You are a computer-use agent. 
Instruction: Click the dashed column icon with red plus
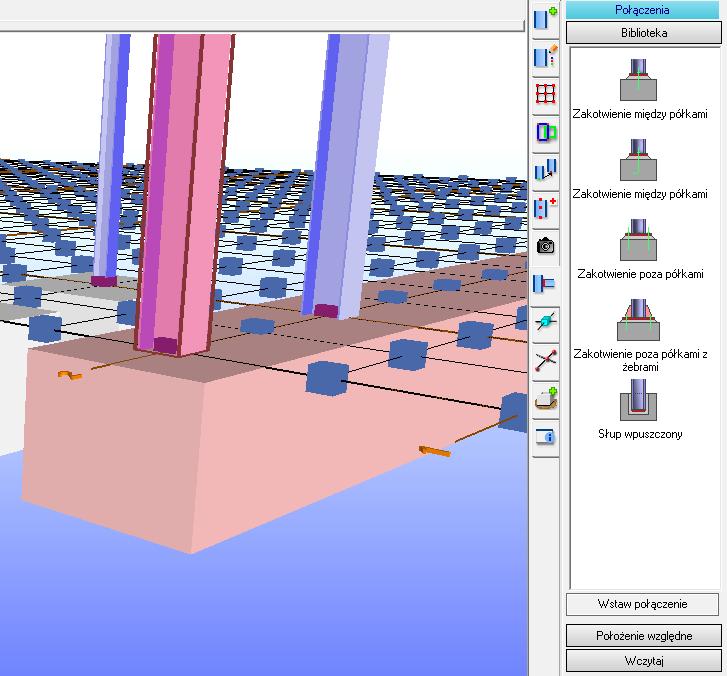pyautogui.click(x=545, y=208)
